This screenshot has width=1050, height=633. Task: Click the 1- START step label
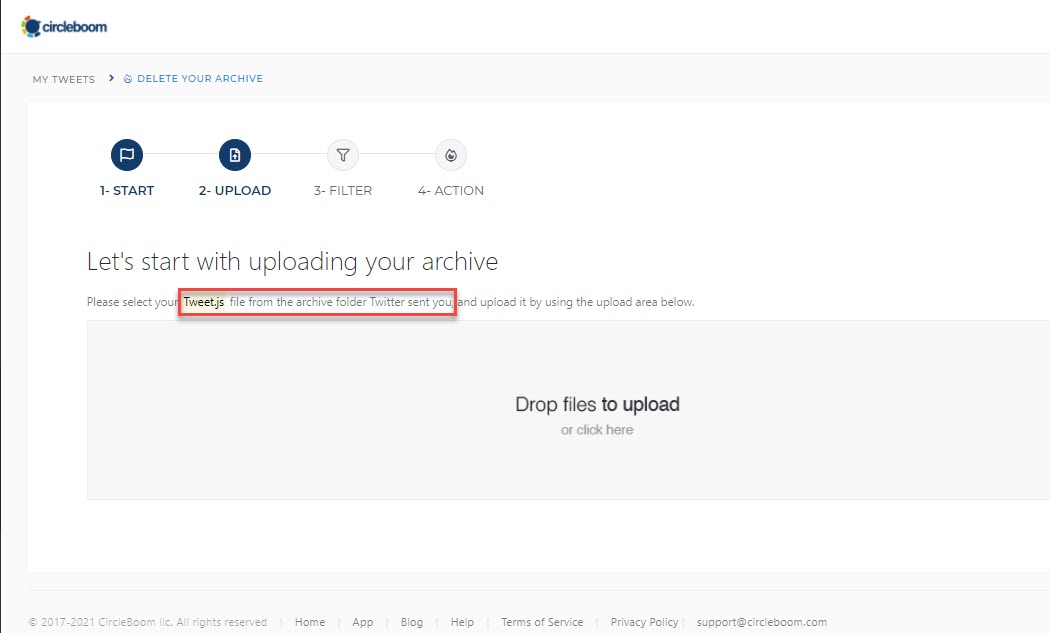127,190
